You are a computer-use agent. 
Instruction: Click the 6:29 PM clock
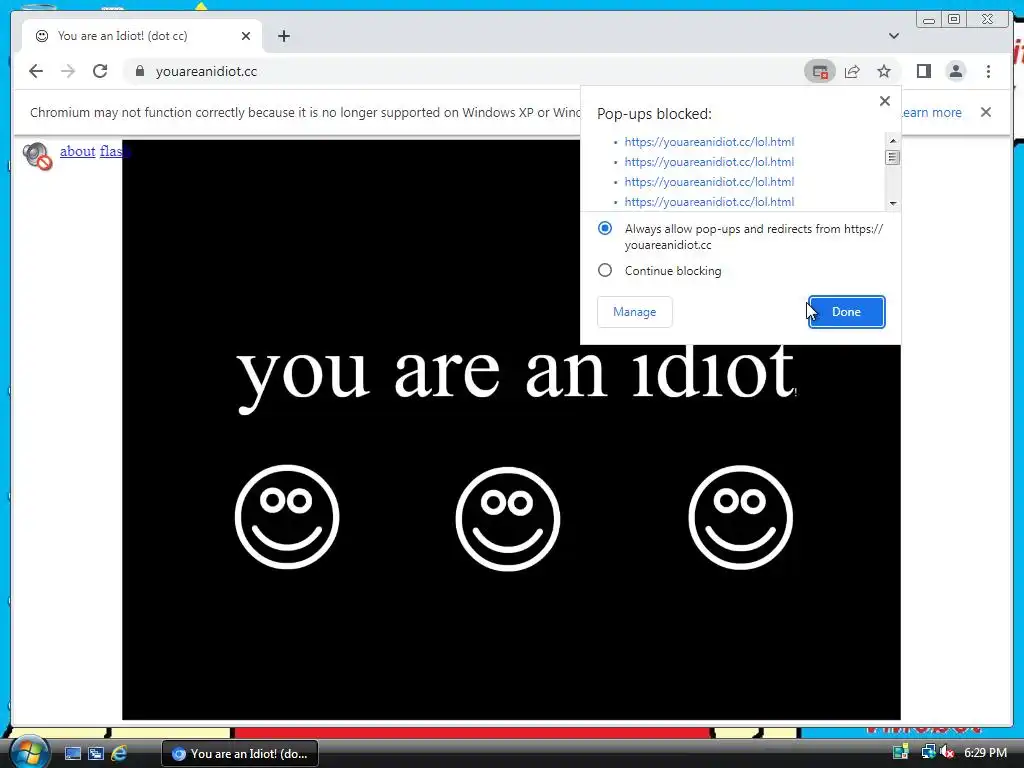pyautogui.click(x=985, y=752)
